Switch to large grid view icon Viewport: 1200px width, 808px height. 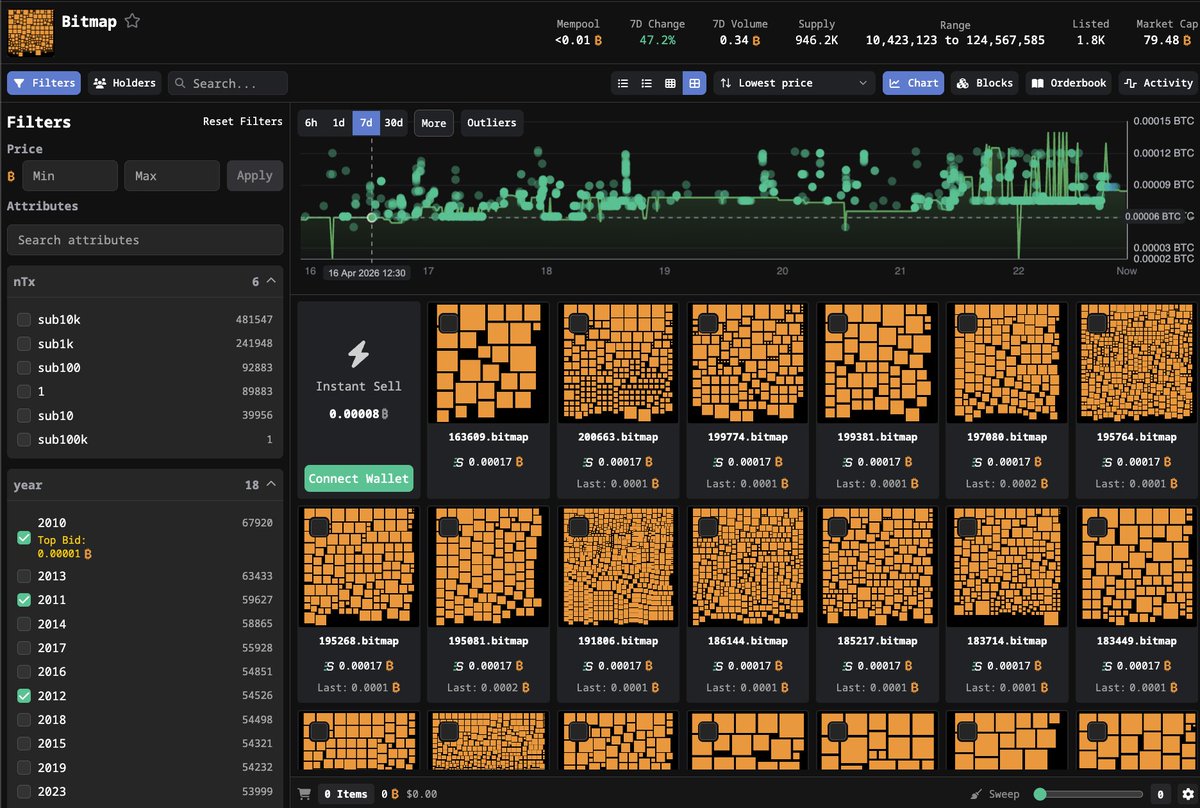(695, 83)
